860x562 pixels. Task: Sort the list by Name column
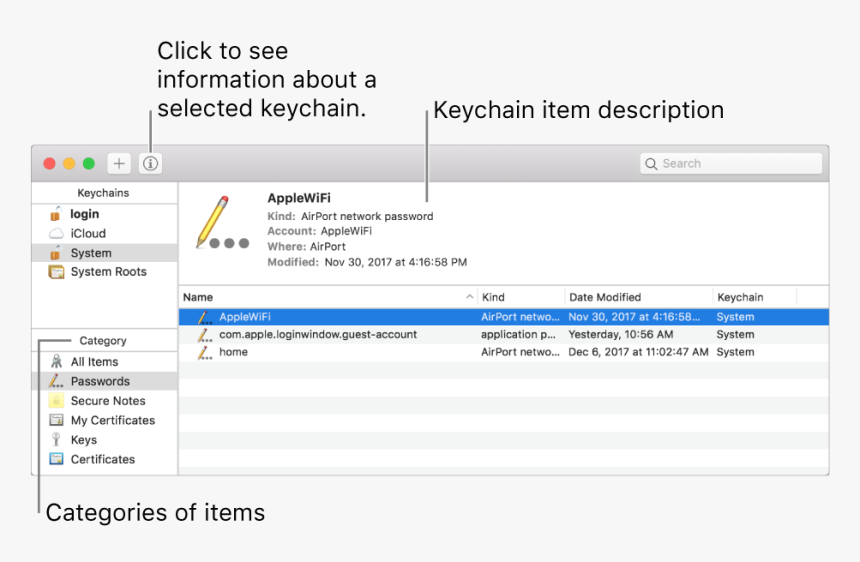click(328, 297)
